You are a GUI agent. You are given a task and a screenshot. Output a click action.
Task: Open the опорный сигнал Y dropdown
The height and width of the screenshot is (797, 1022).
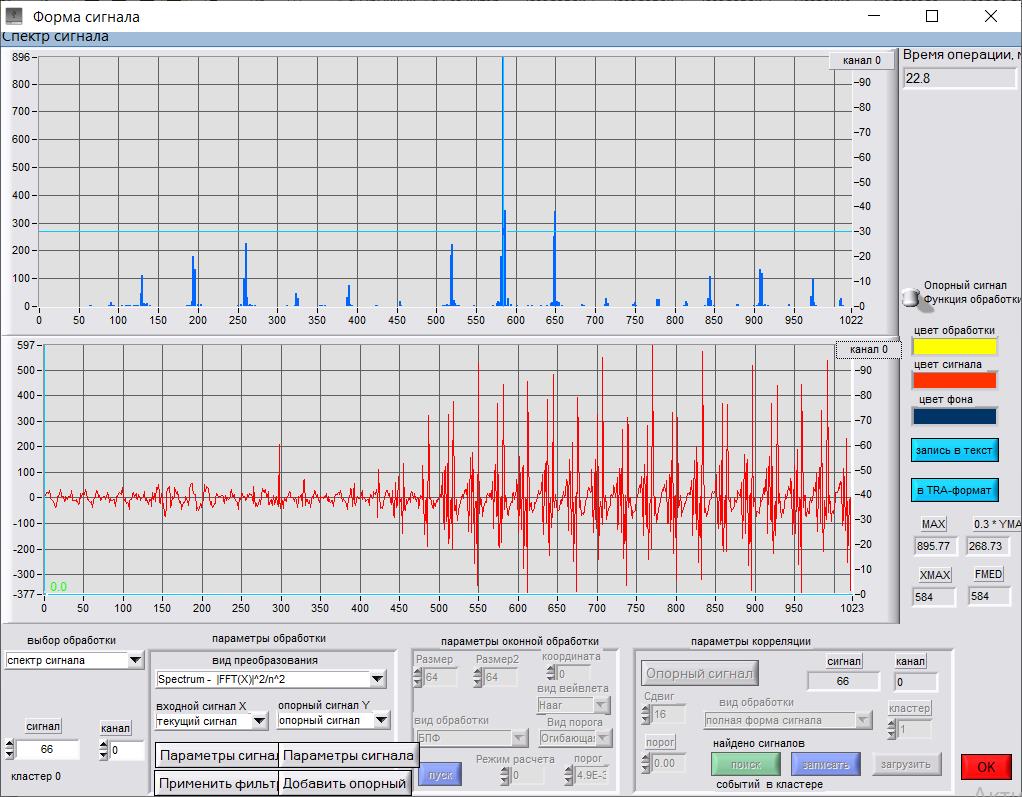pyautogui.click(x=381, y=720)
